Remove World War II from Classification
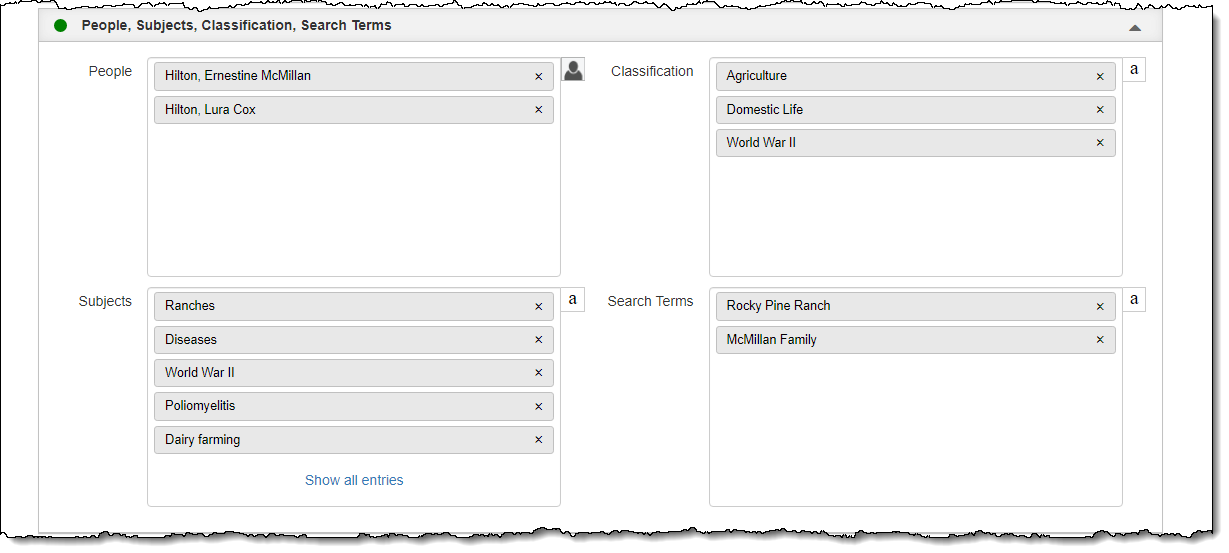 pos(1100,143)
